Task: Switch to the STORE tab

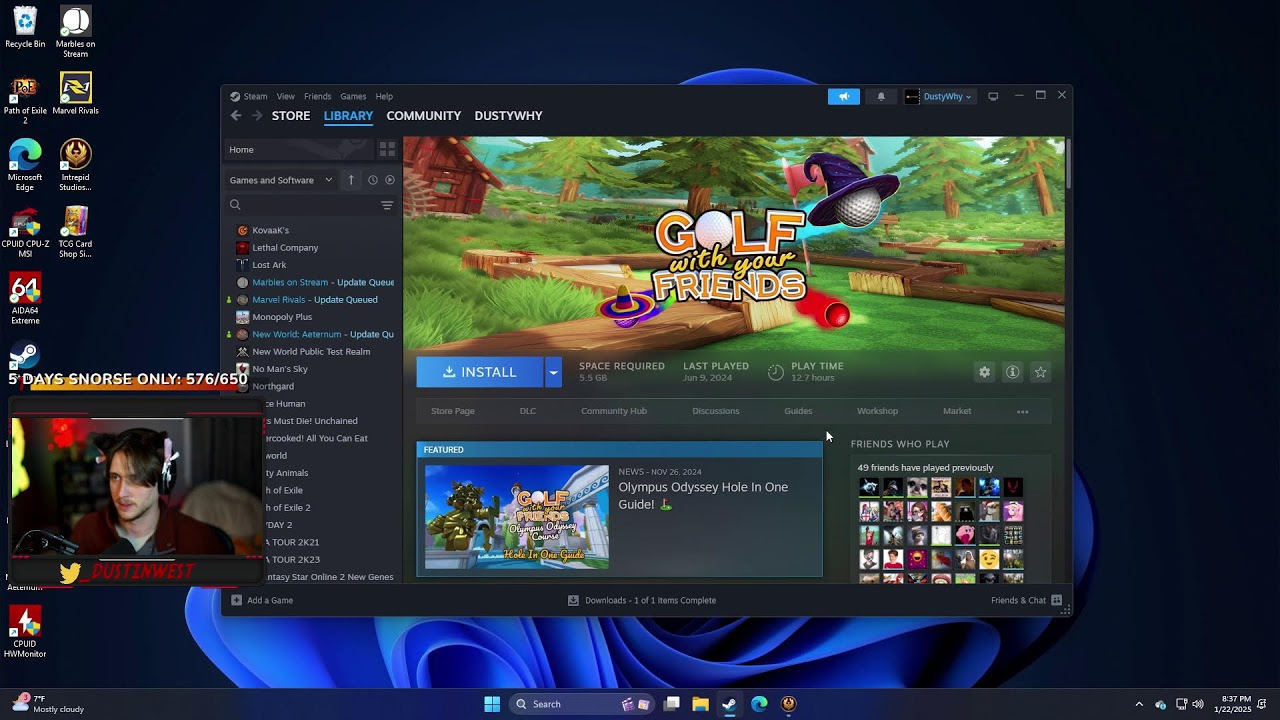Action: 291,116
